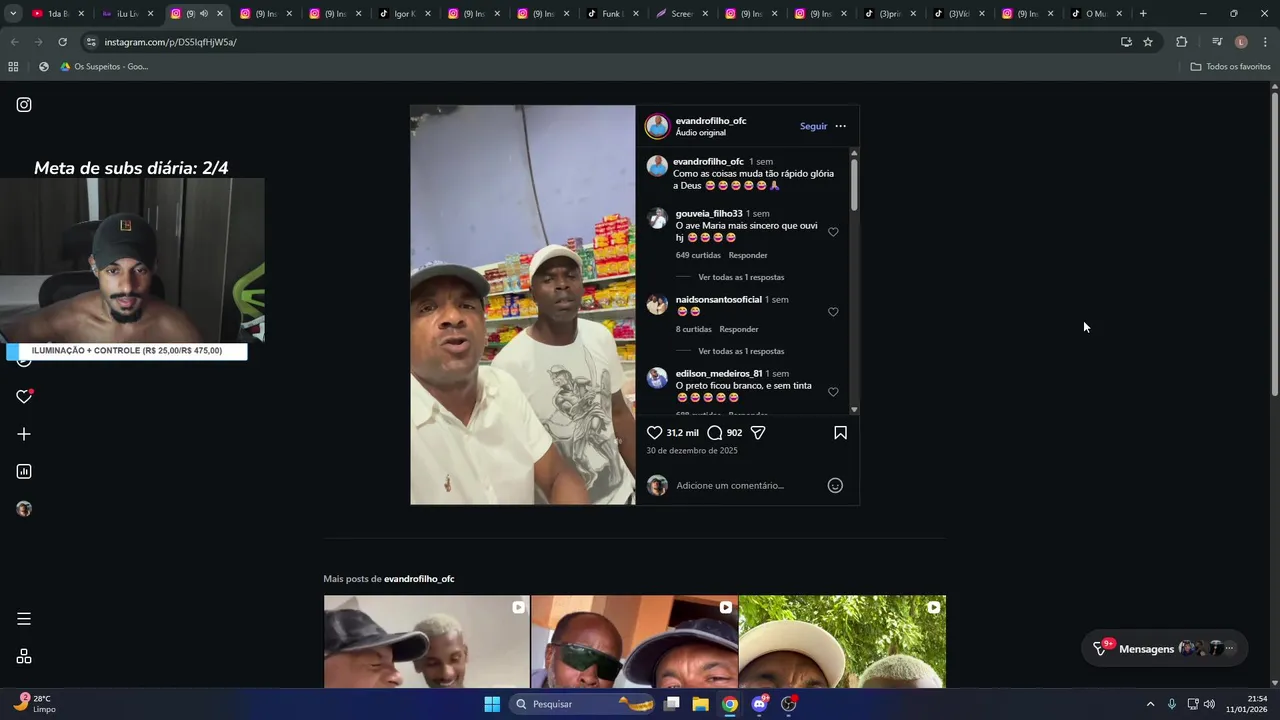Screen dimensions: 1280x720
Task: Follow evandrofilho_ofc with Seguir
Action: click(813, 126)
